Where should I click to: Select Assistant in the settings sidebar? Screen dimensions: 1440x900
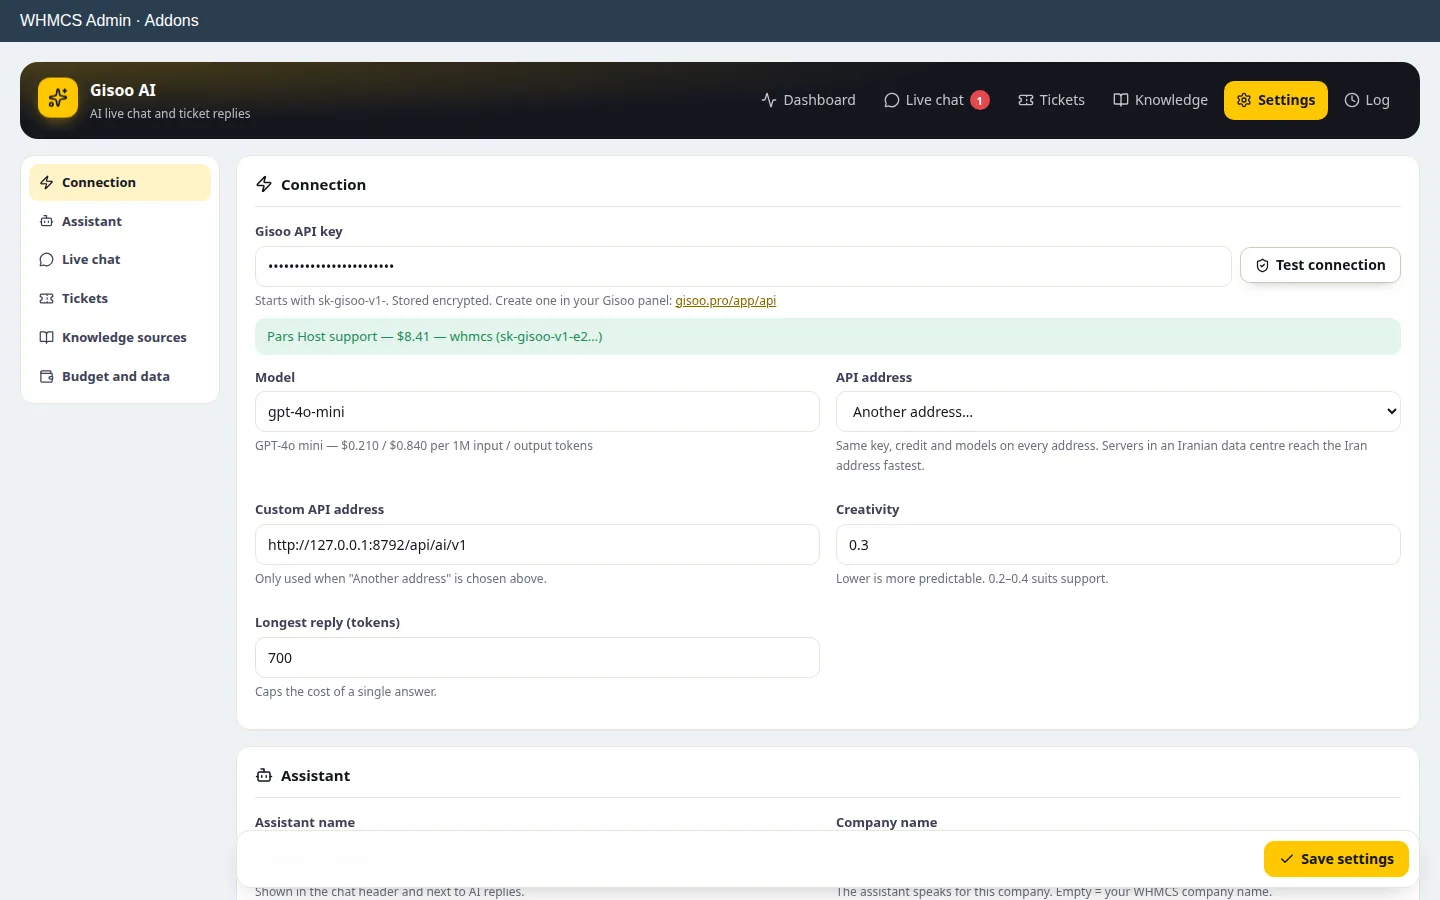(x=120, y=221)
